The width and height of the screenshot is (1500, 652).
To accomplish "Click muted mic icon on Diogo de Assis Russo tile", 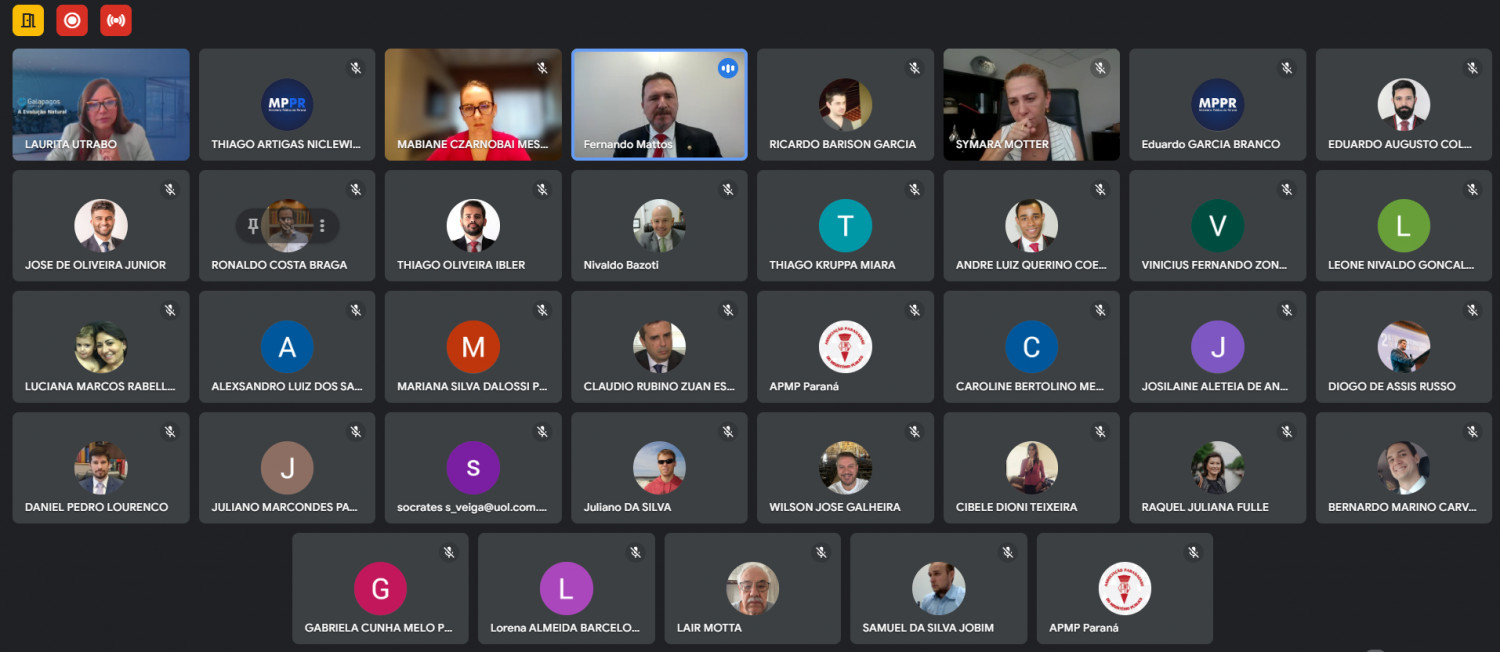I will 1472,310.
